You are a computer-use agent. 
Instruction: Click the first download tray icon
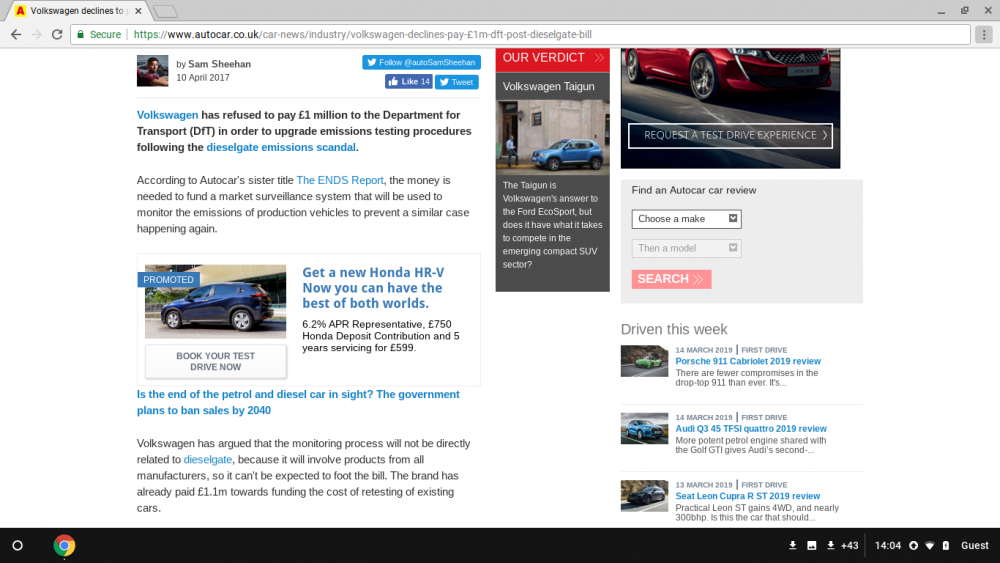click(793, 546)
